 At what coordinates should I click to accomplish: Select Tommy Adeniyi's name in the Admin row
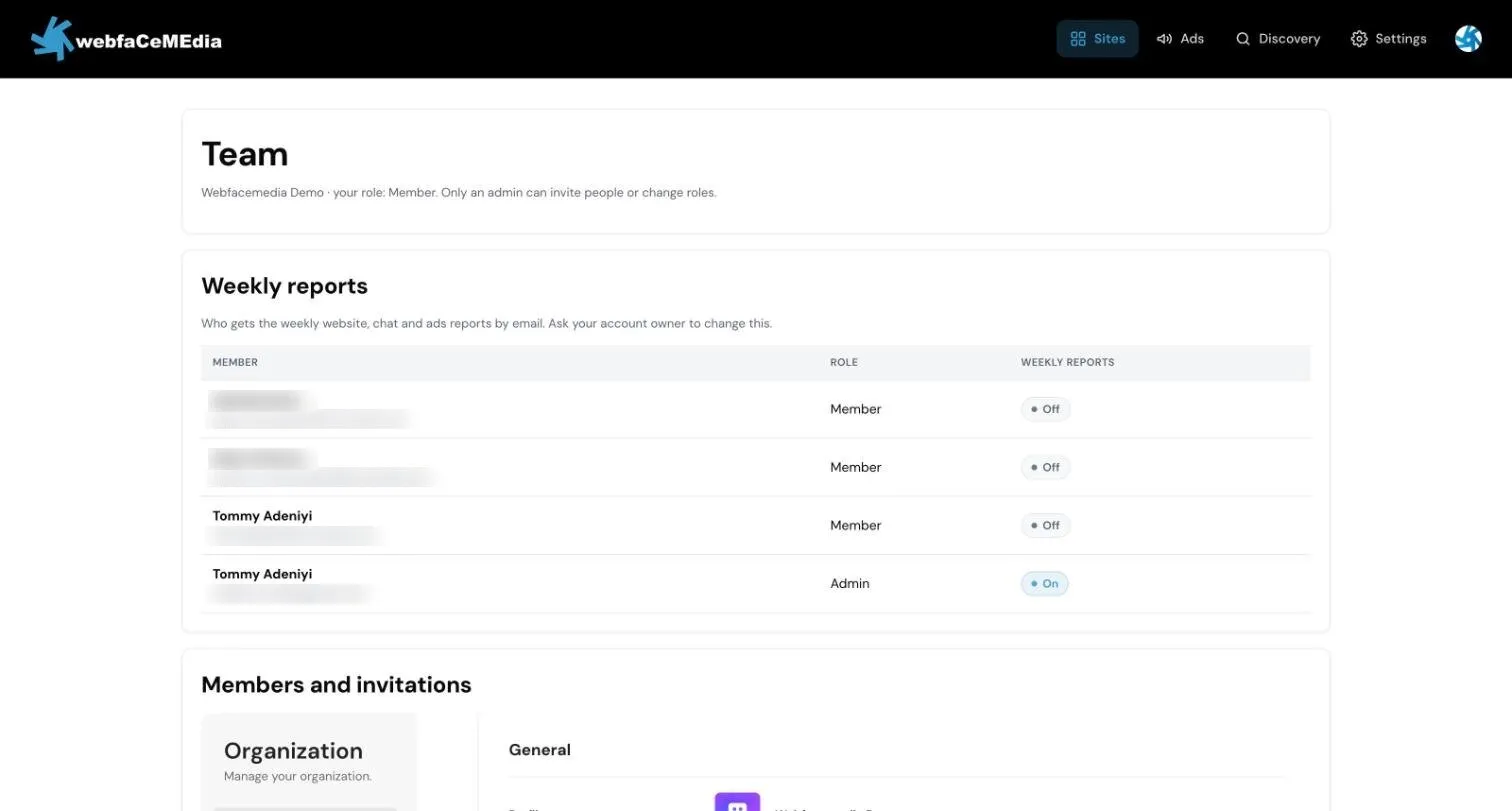point(262,574)
